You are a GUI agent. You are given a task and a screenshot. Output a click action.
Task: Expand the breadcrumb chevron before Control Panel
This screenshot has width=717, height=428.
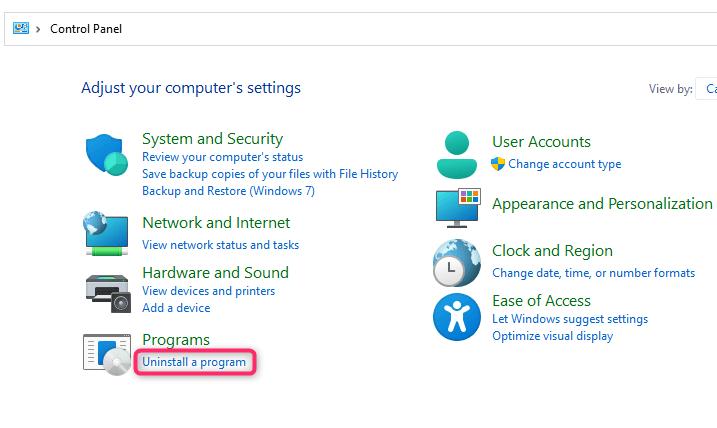click(38, 29)
